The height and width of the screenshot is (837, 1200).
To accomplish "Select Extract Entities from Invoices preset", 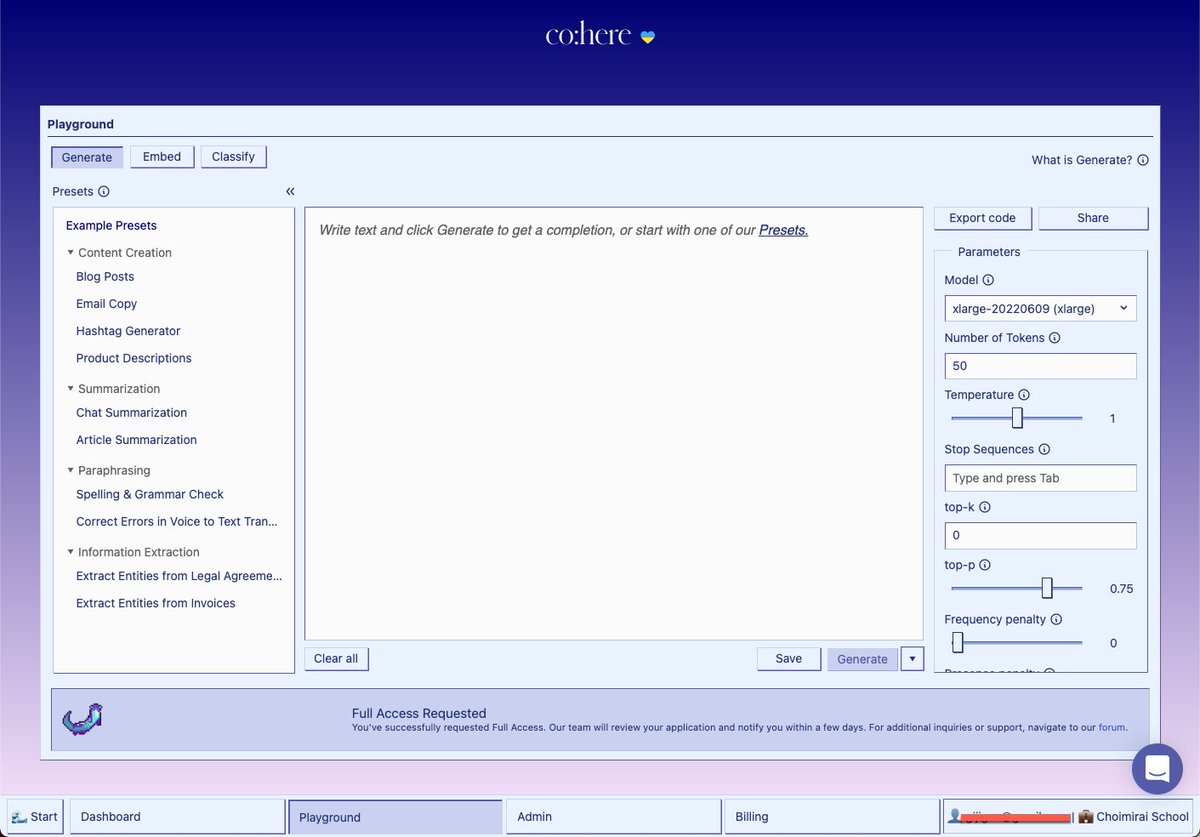I will tap(156, 603).
